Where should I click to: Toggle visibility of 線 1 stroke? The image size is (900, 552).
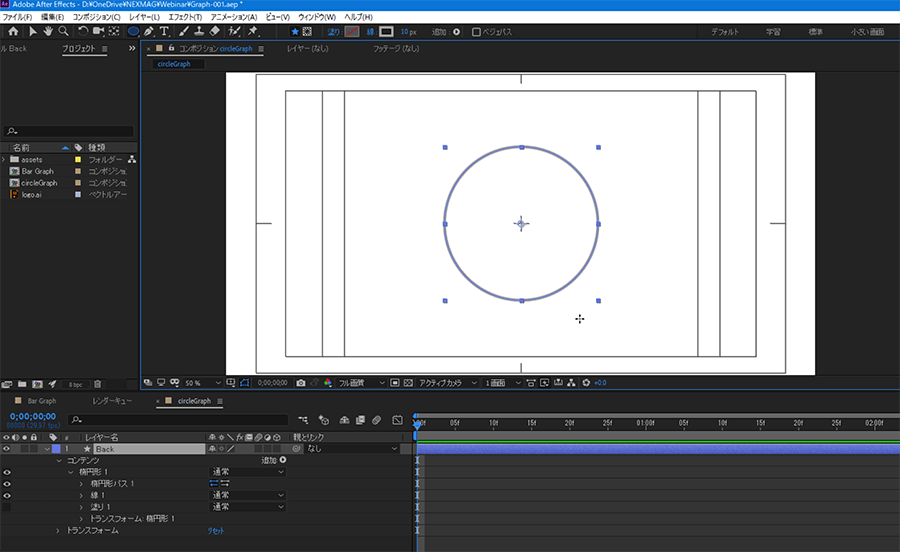[x=7, y=495]
